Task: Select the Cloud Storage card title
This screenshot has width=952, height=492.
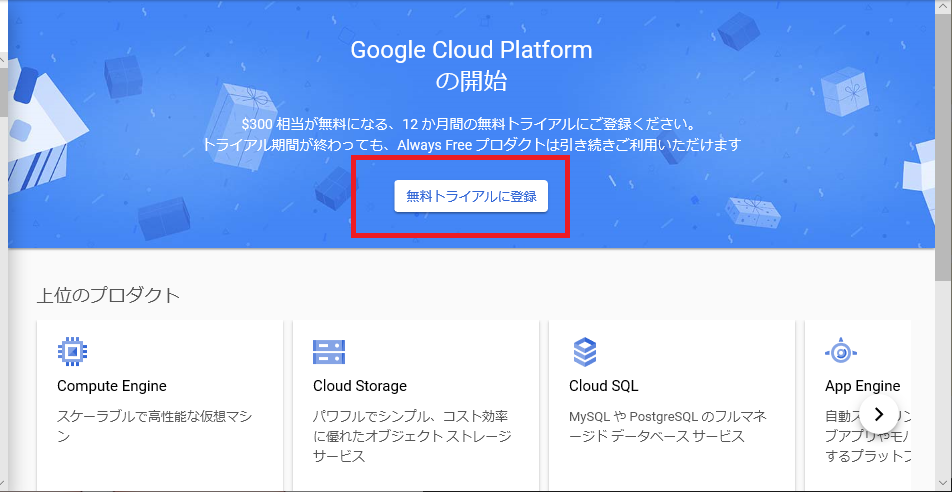Action: 360,386
